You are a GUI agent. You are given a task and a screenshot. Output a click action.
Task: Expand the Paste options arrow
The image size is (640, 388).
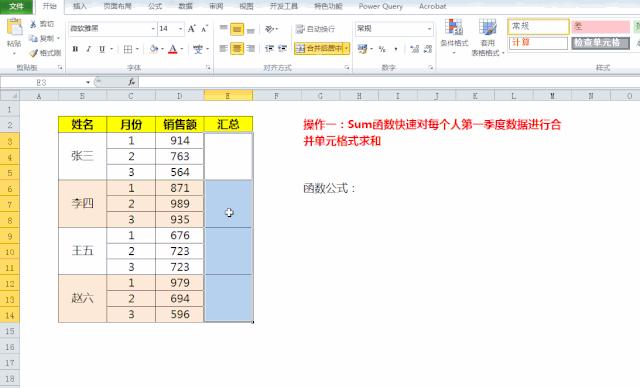pyautogui.click(x=14, y=54)
